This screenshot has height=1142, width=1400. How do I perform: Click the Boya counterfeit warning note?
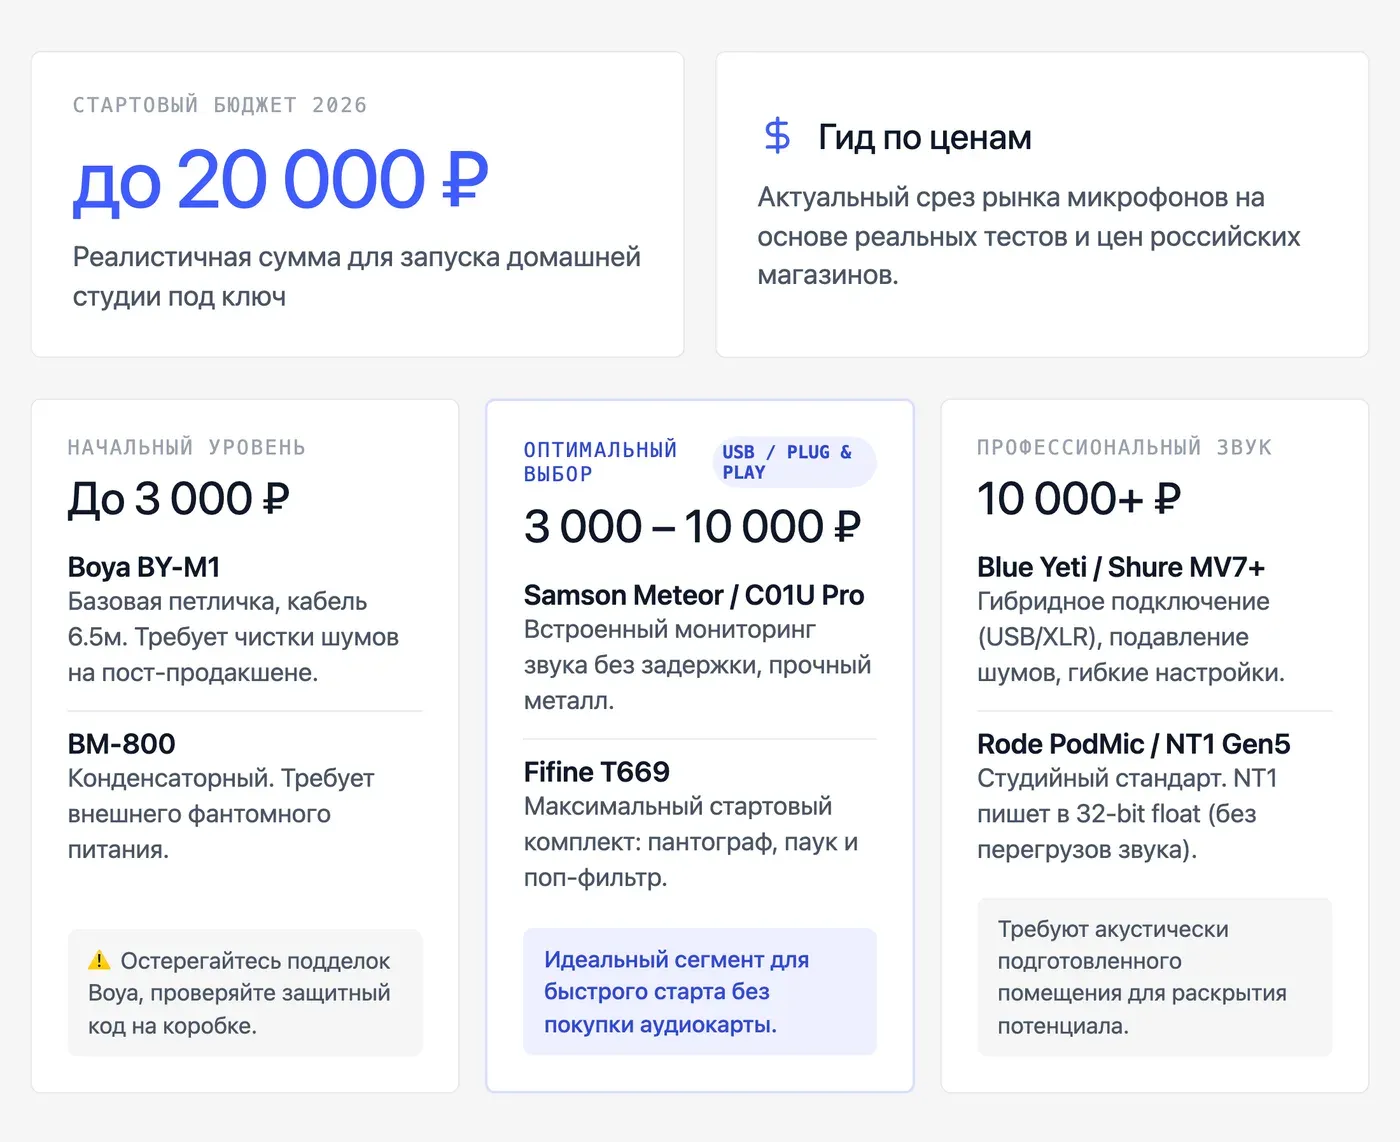coord(245,993)
